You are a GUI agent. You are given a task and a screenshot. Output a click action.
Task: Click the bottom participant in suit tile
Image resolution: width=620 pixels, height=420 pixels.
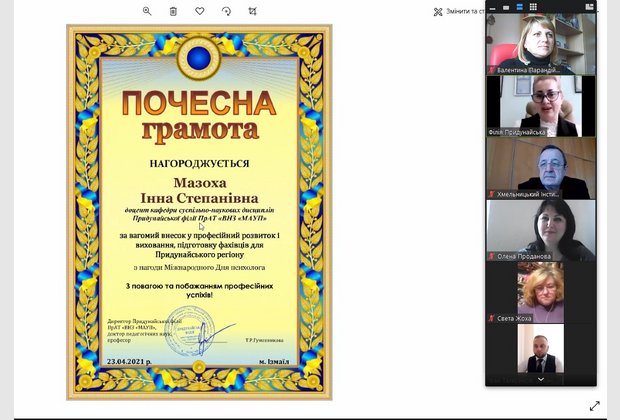541,349
